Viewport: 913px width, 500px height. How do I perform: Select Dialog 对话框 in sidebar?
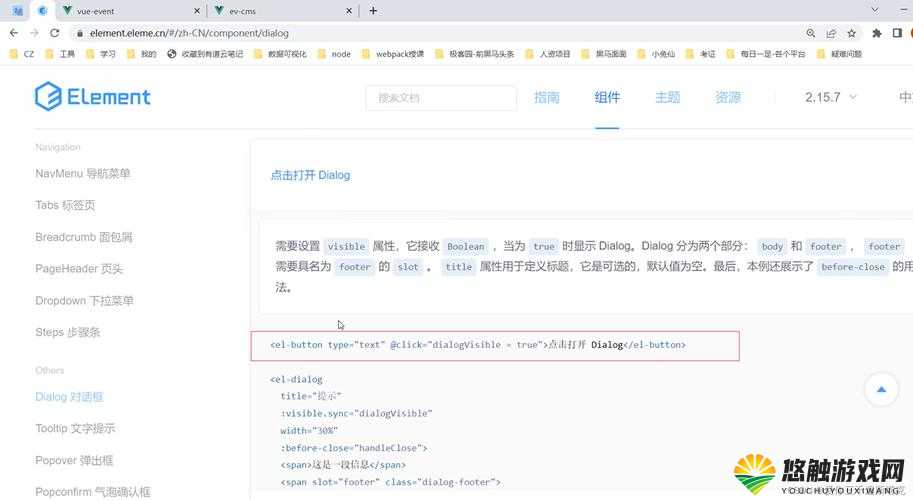point(69,396)
